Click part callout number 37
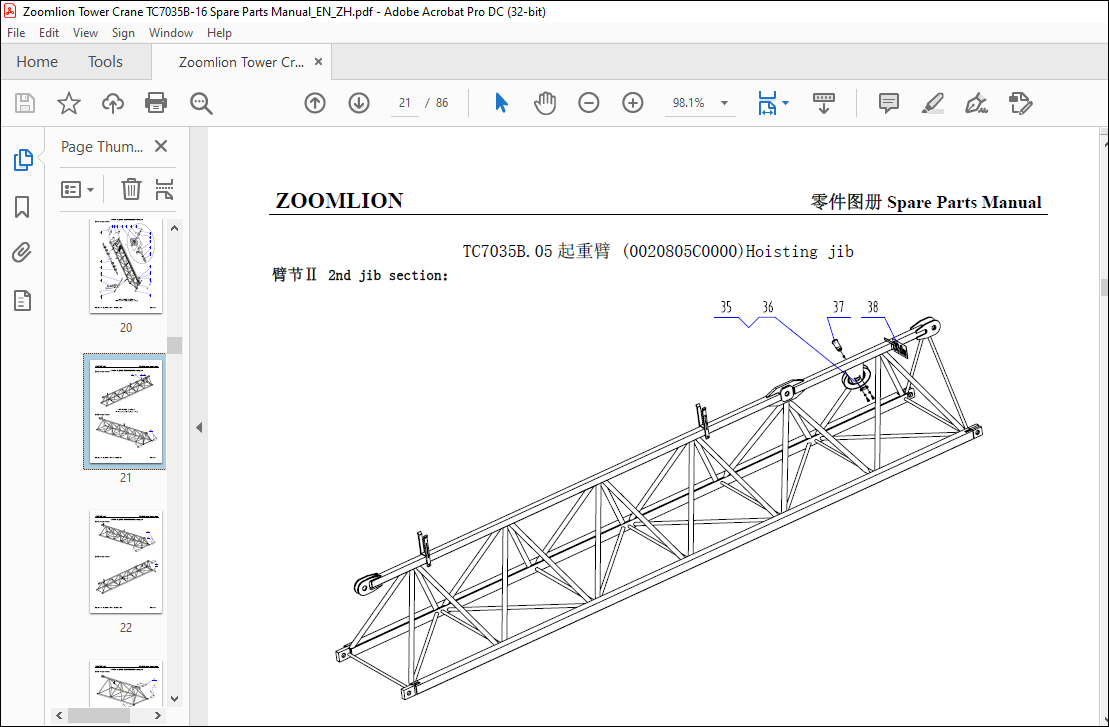1109x727 pixels. point(838,307)
